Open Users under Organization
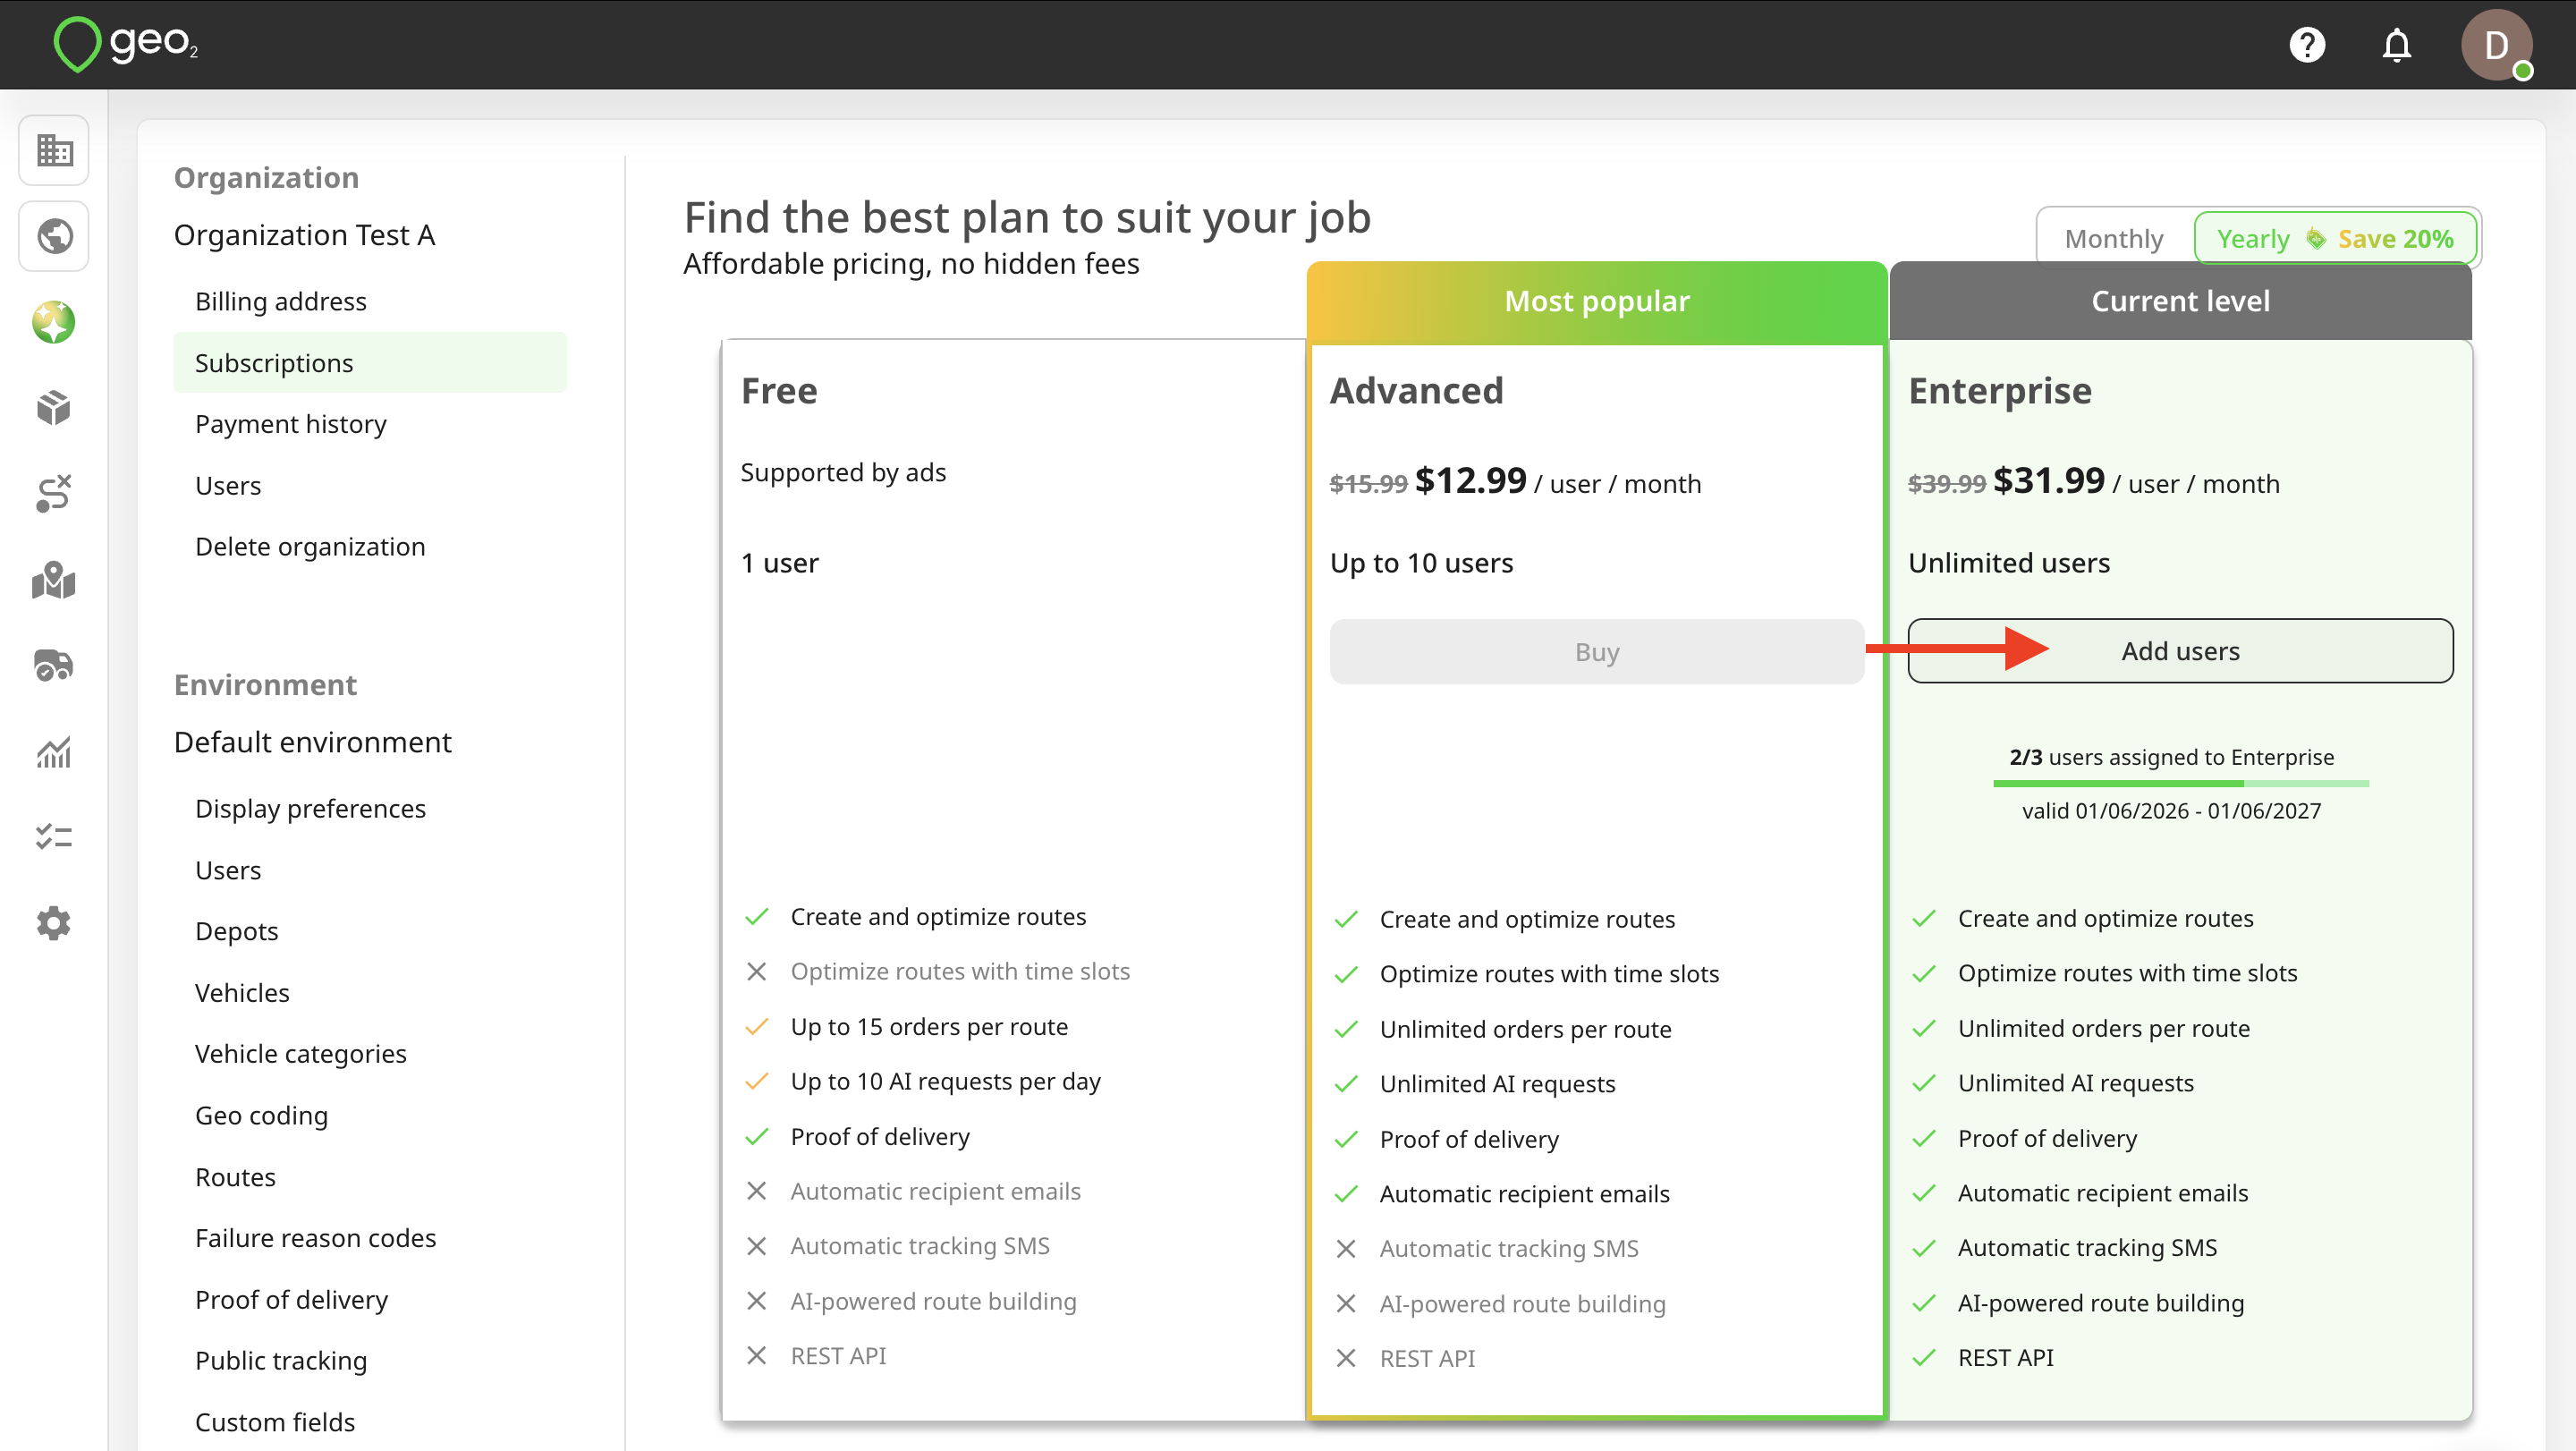The width and height of the screenshot is (2576, 1451). tap(228, 485)
